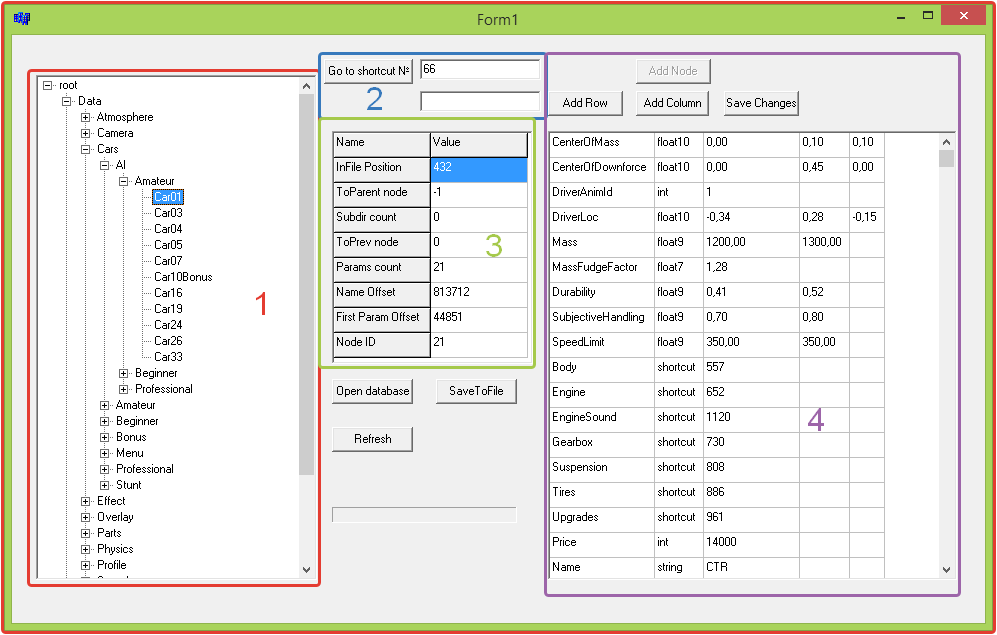Collapse the AI node under Cars
997x635 pixels.
coord(104,165)
